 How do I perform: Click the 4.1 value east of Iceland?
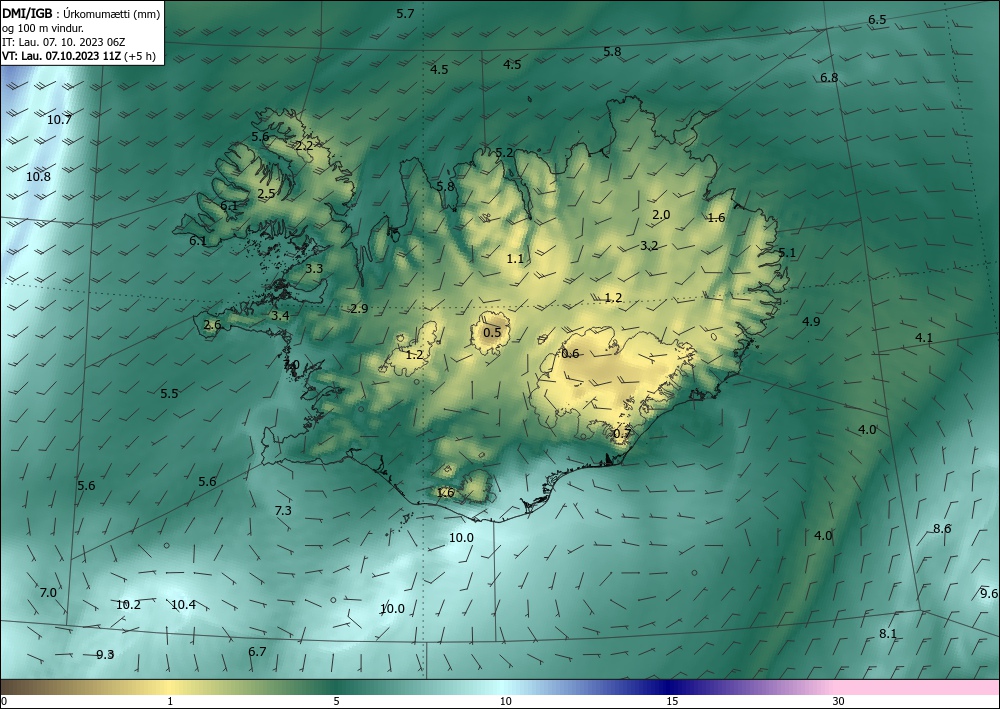[924, 338]
